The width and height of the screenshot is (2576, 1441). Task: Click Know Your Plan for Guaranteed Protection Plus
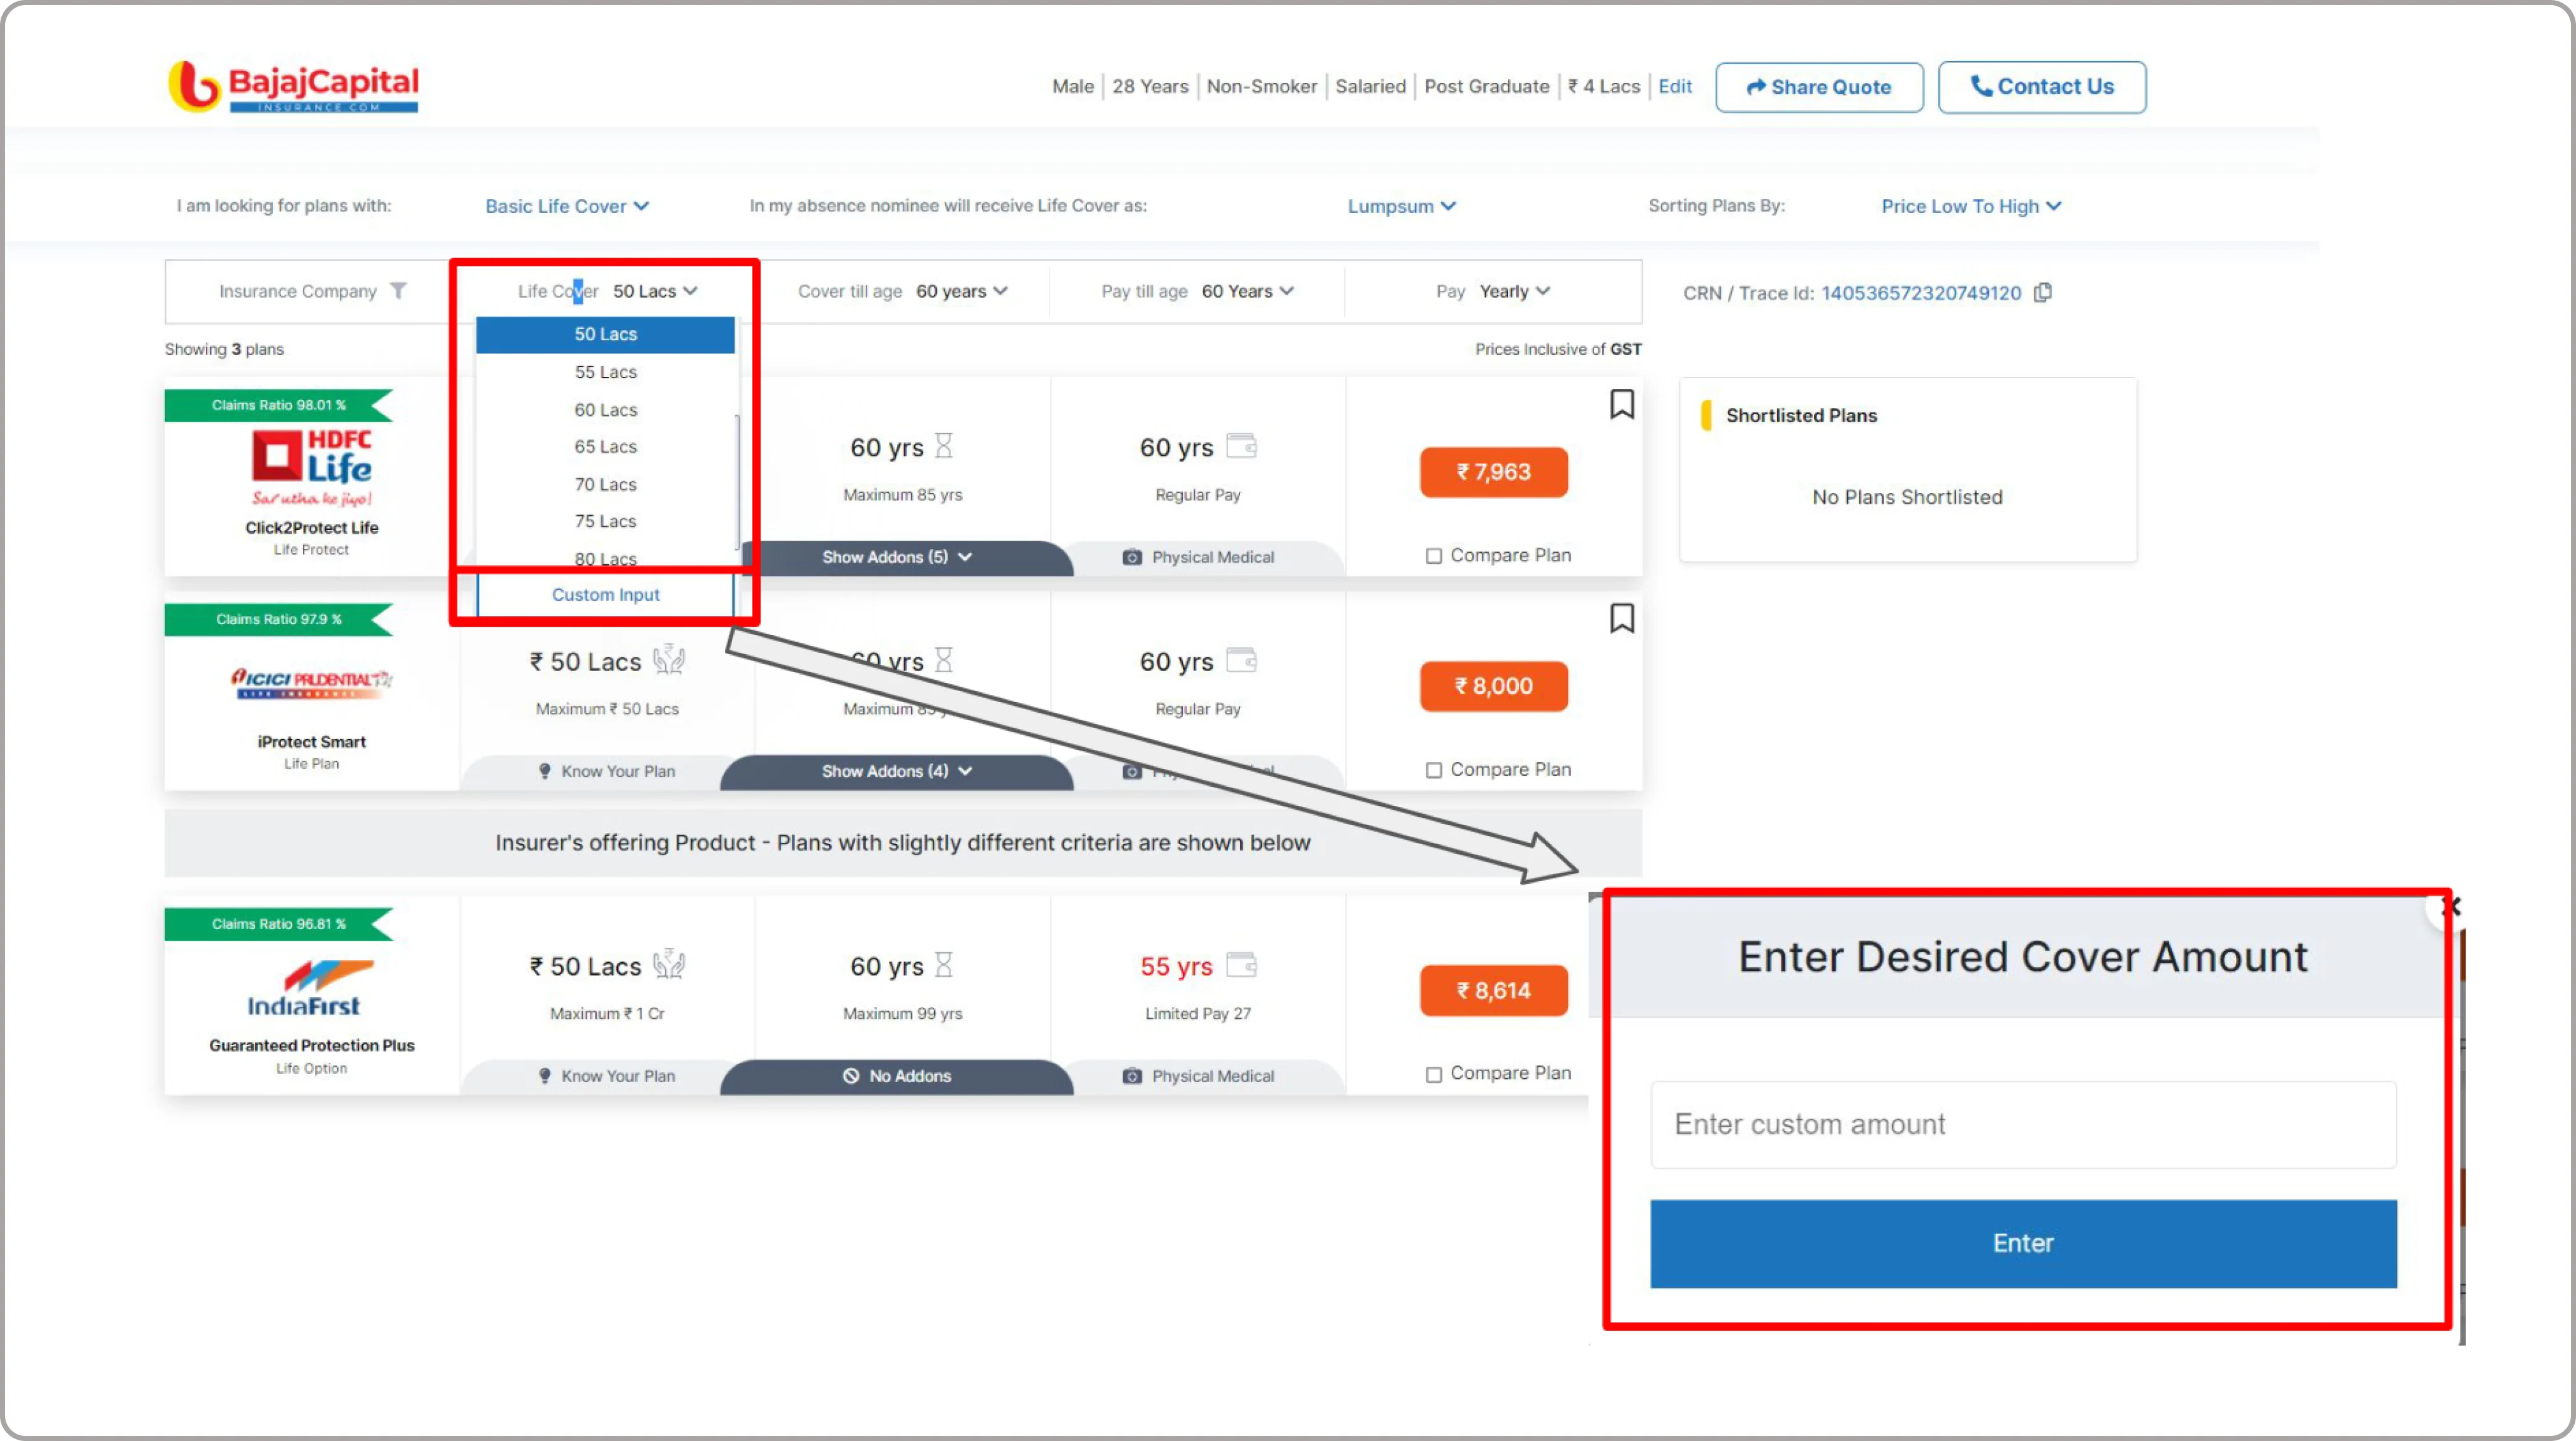tap(607, 1076)
